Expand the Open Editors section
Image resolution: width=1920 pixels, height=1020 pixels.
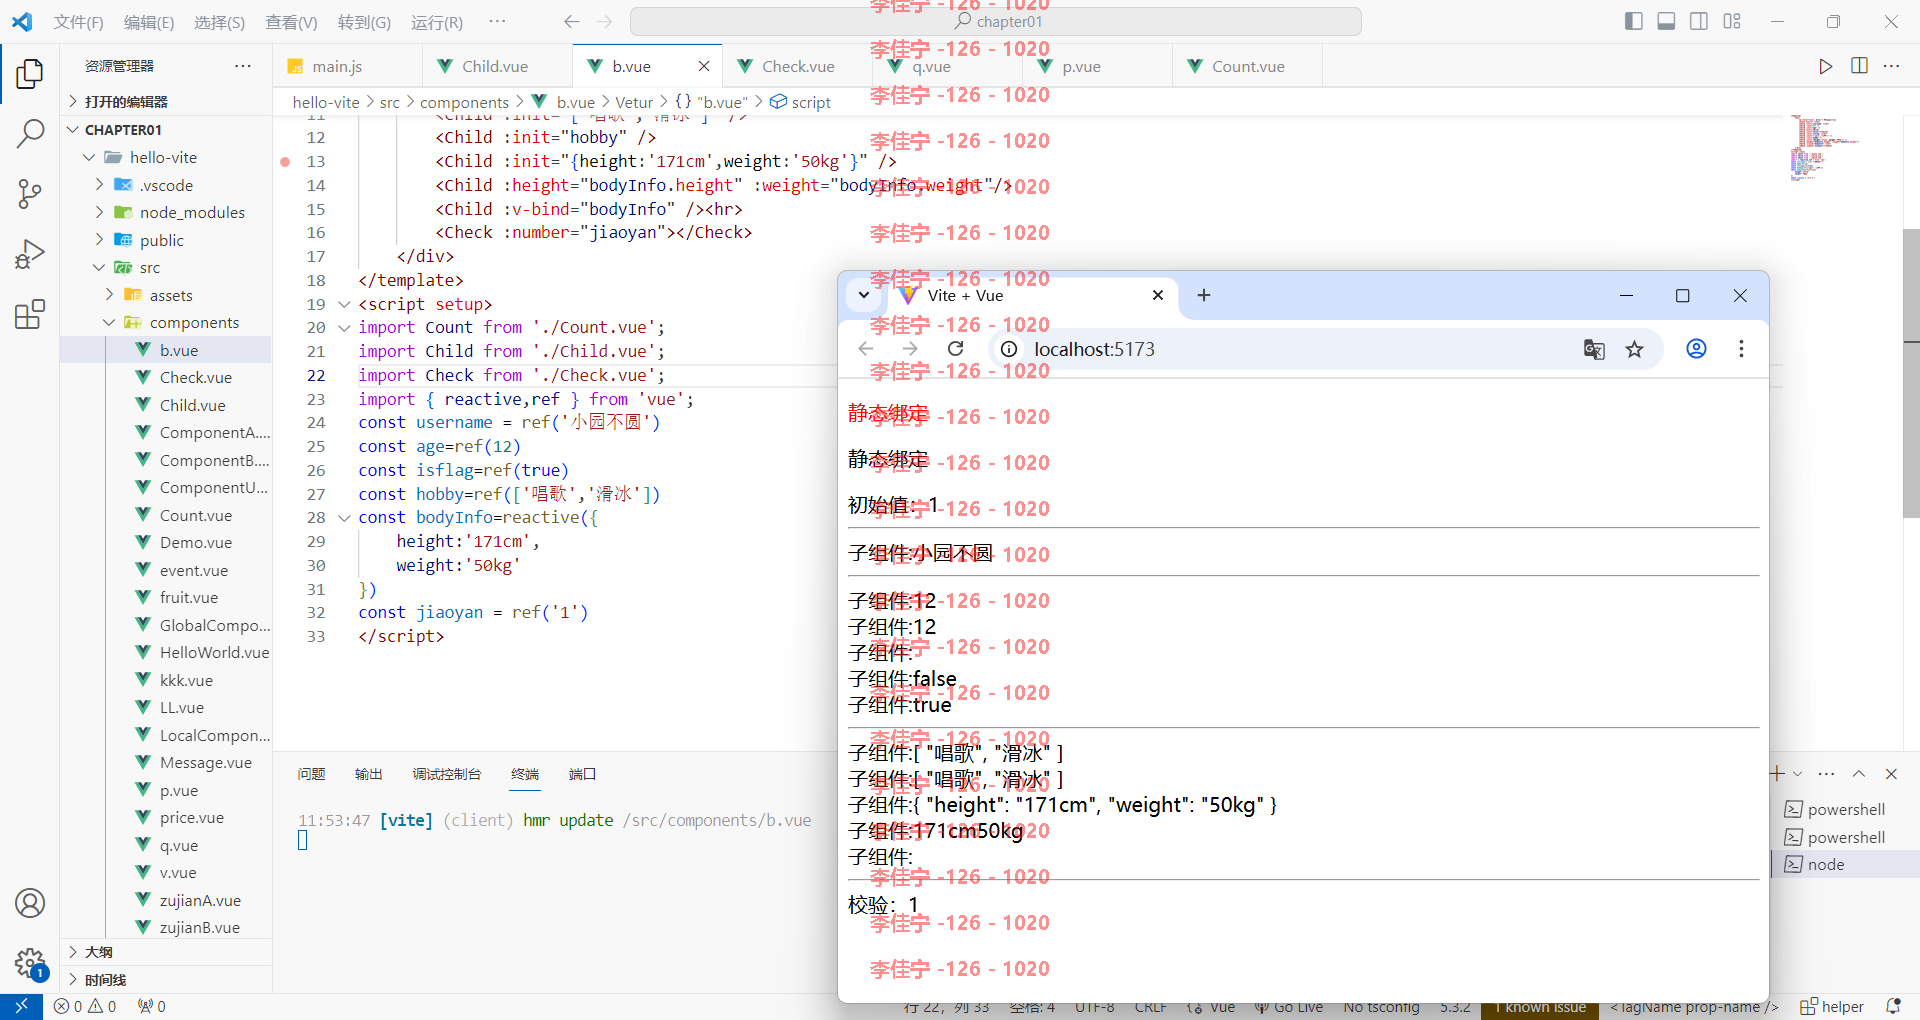tap(166, 102)
